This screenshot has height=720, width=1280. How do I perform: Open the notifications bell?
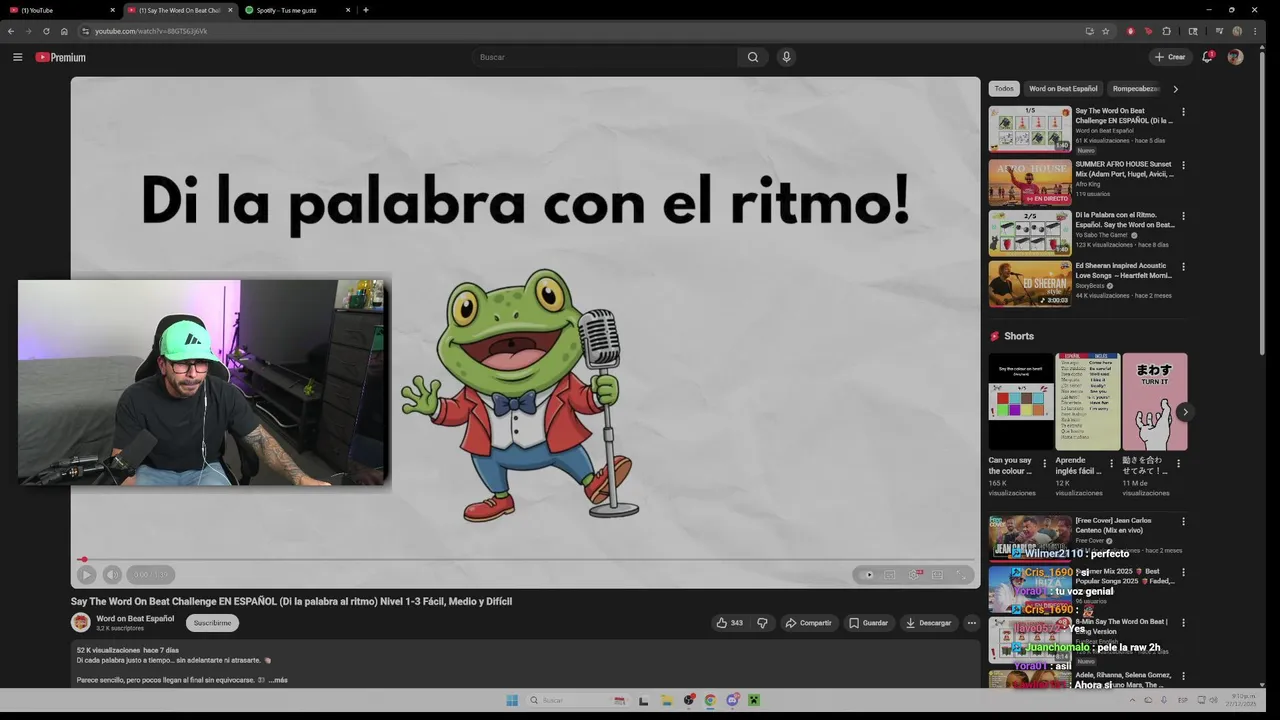tap(1207, 57)
